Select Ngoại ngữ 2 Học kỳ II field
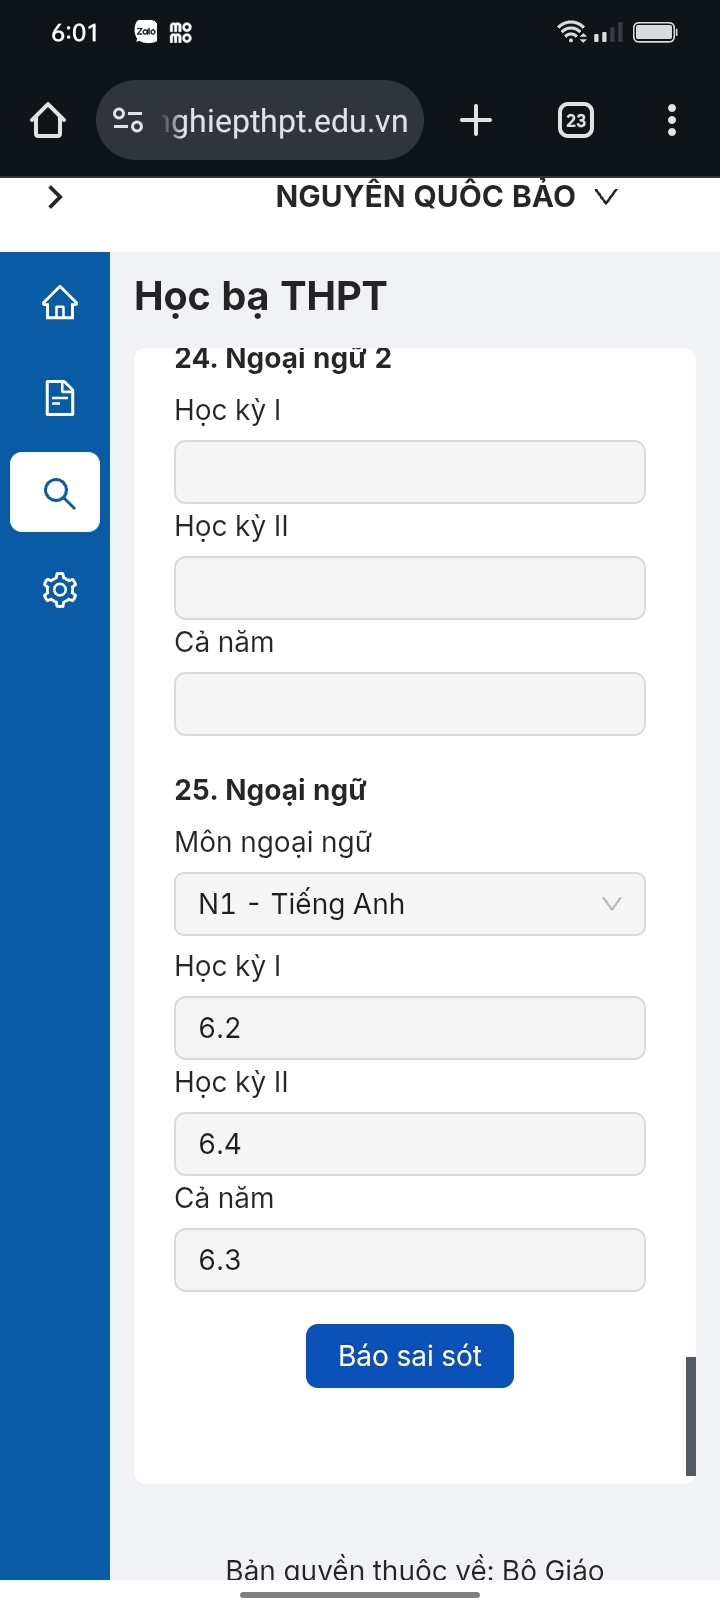 point(410,588)
